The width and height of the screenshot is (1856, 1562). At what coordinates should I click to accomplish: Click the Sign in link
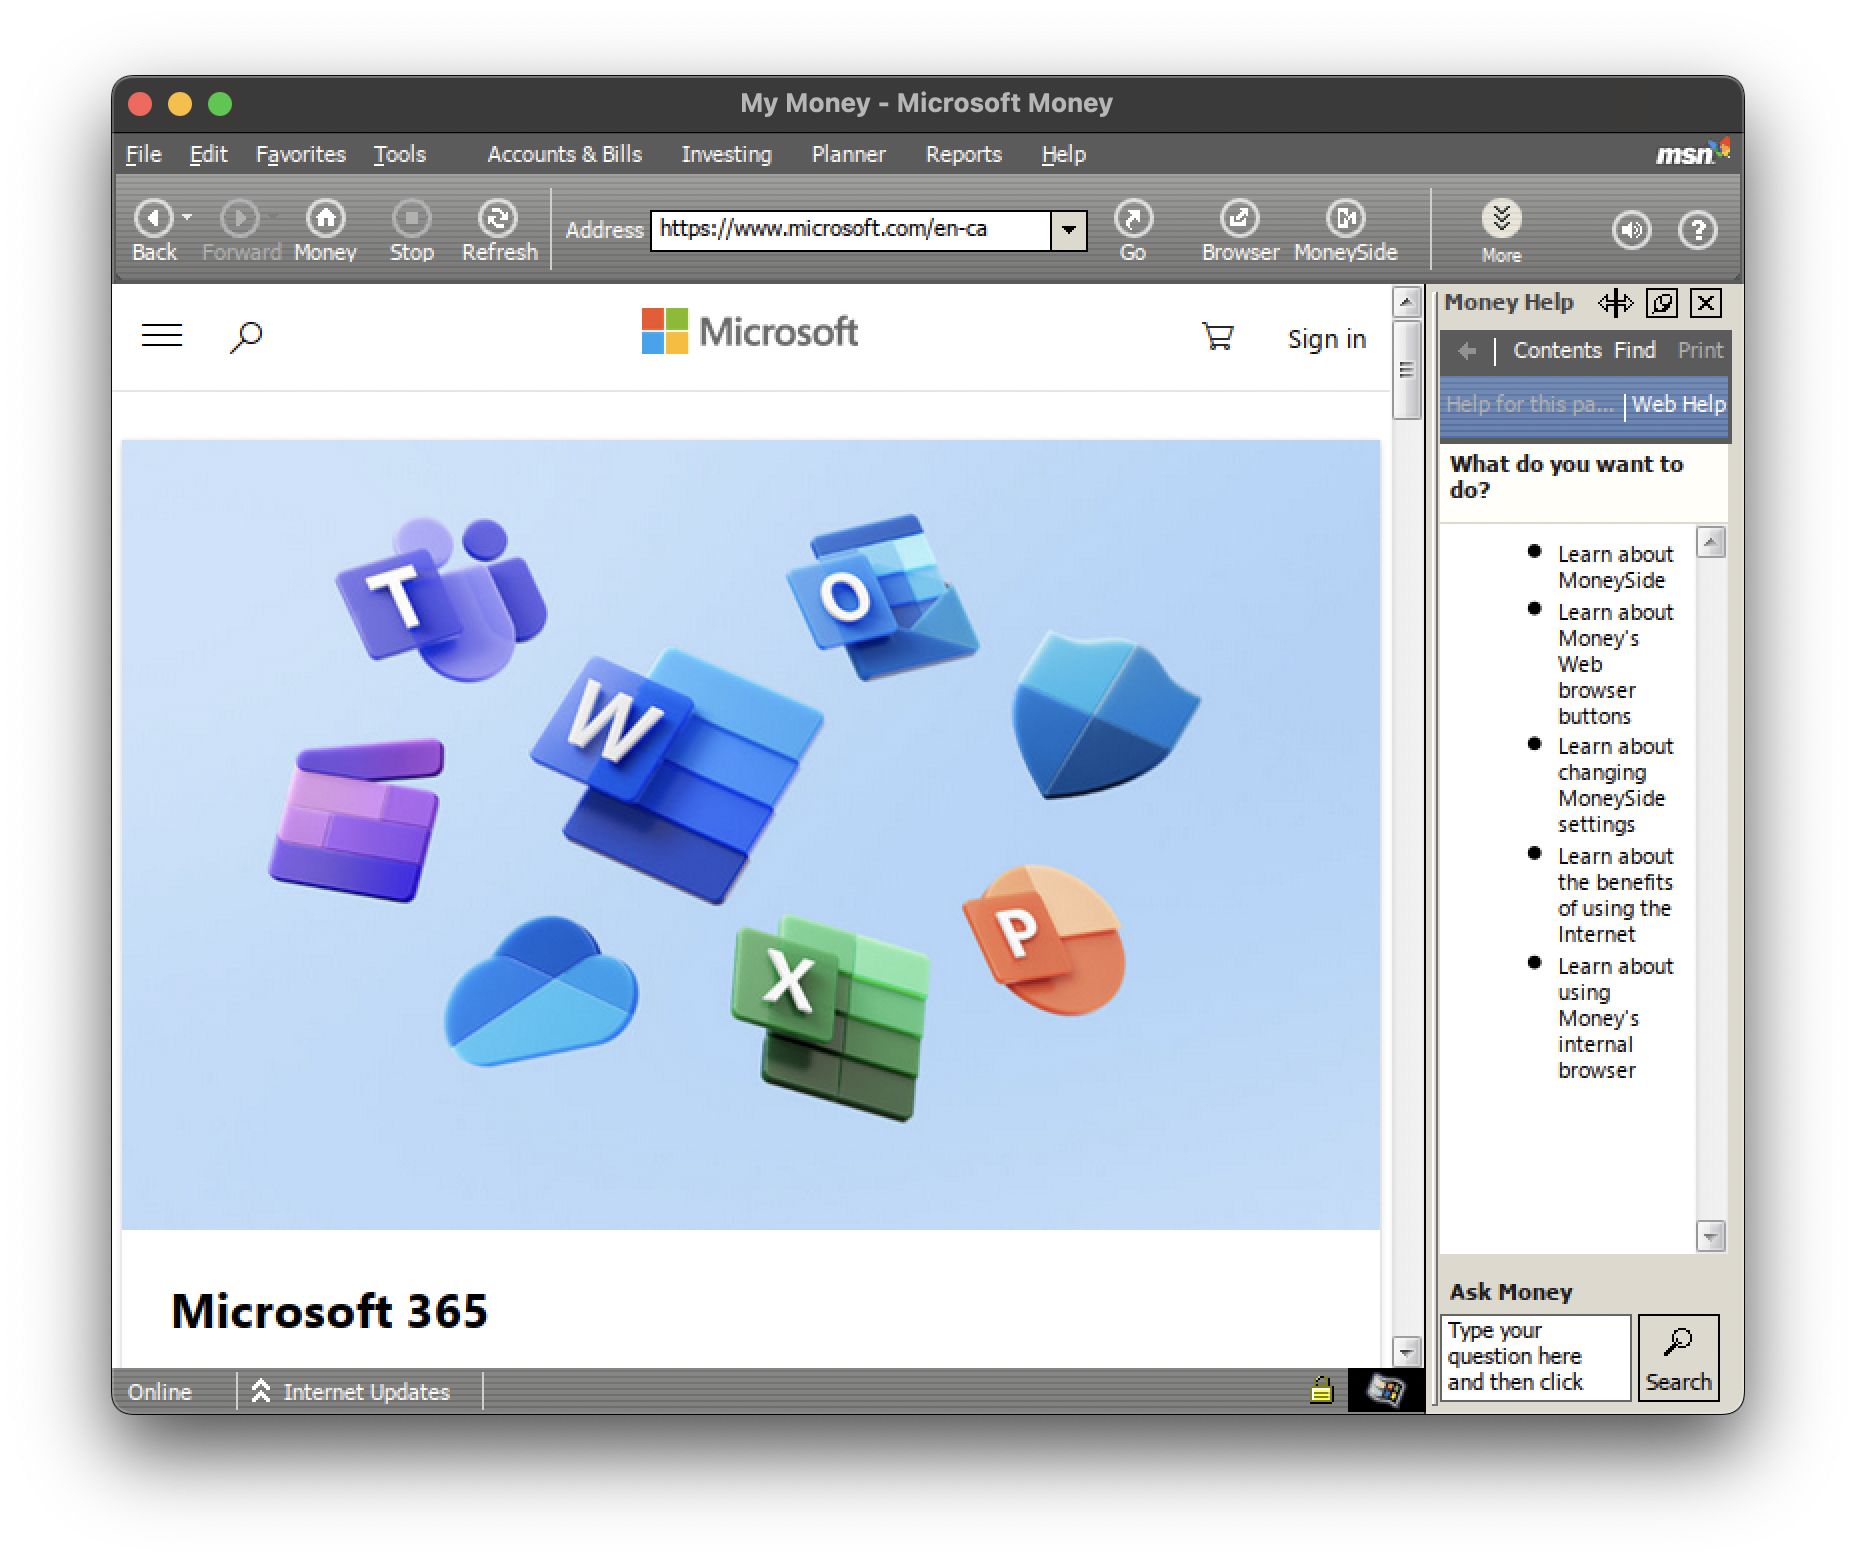click(x=1326, y=339)
